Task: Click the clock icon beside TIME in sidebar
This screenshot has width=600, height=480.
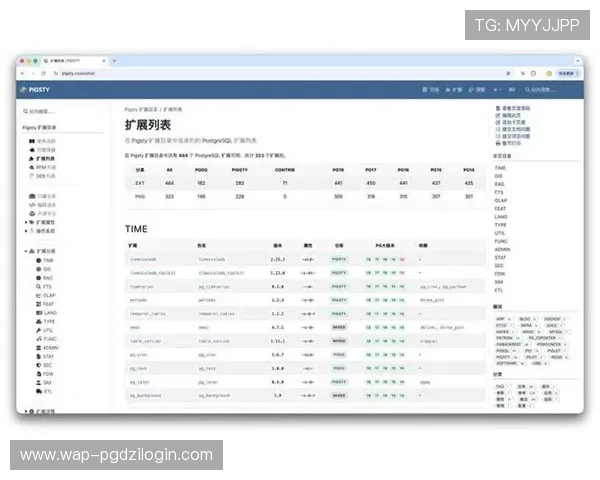Action: click(39, 260)
